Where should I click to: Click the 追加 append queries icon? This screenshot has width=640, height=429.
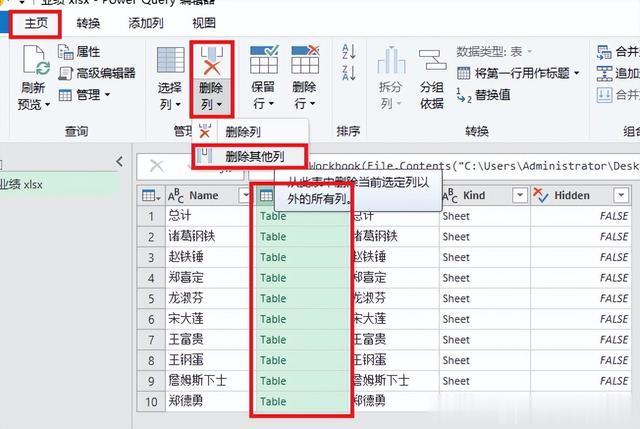604,73
